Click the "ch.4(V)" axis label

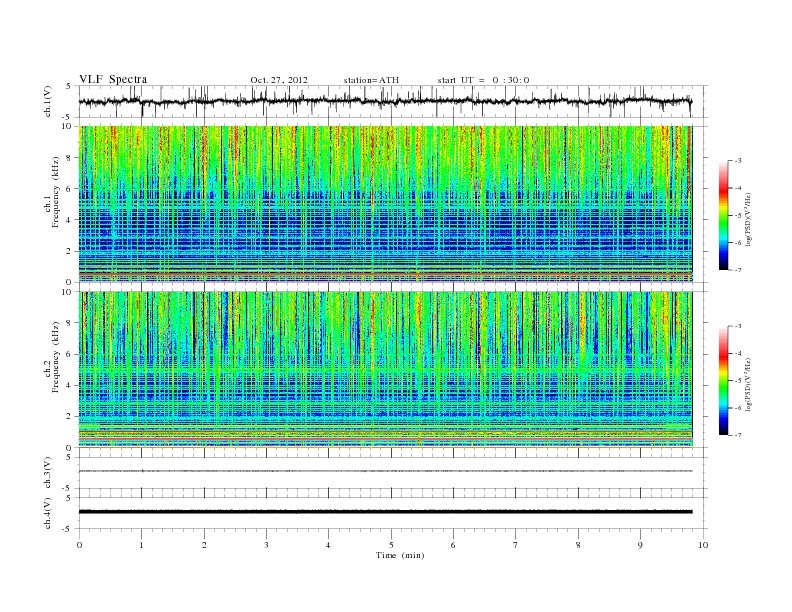(48, 513)
